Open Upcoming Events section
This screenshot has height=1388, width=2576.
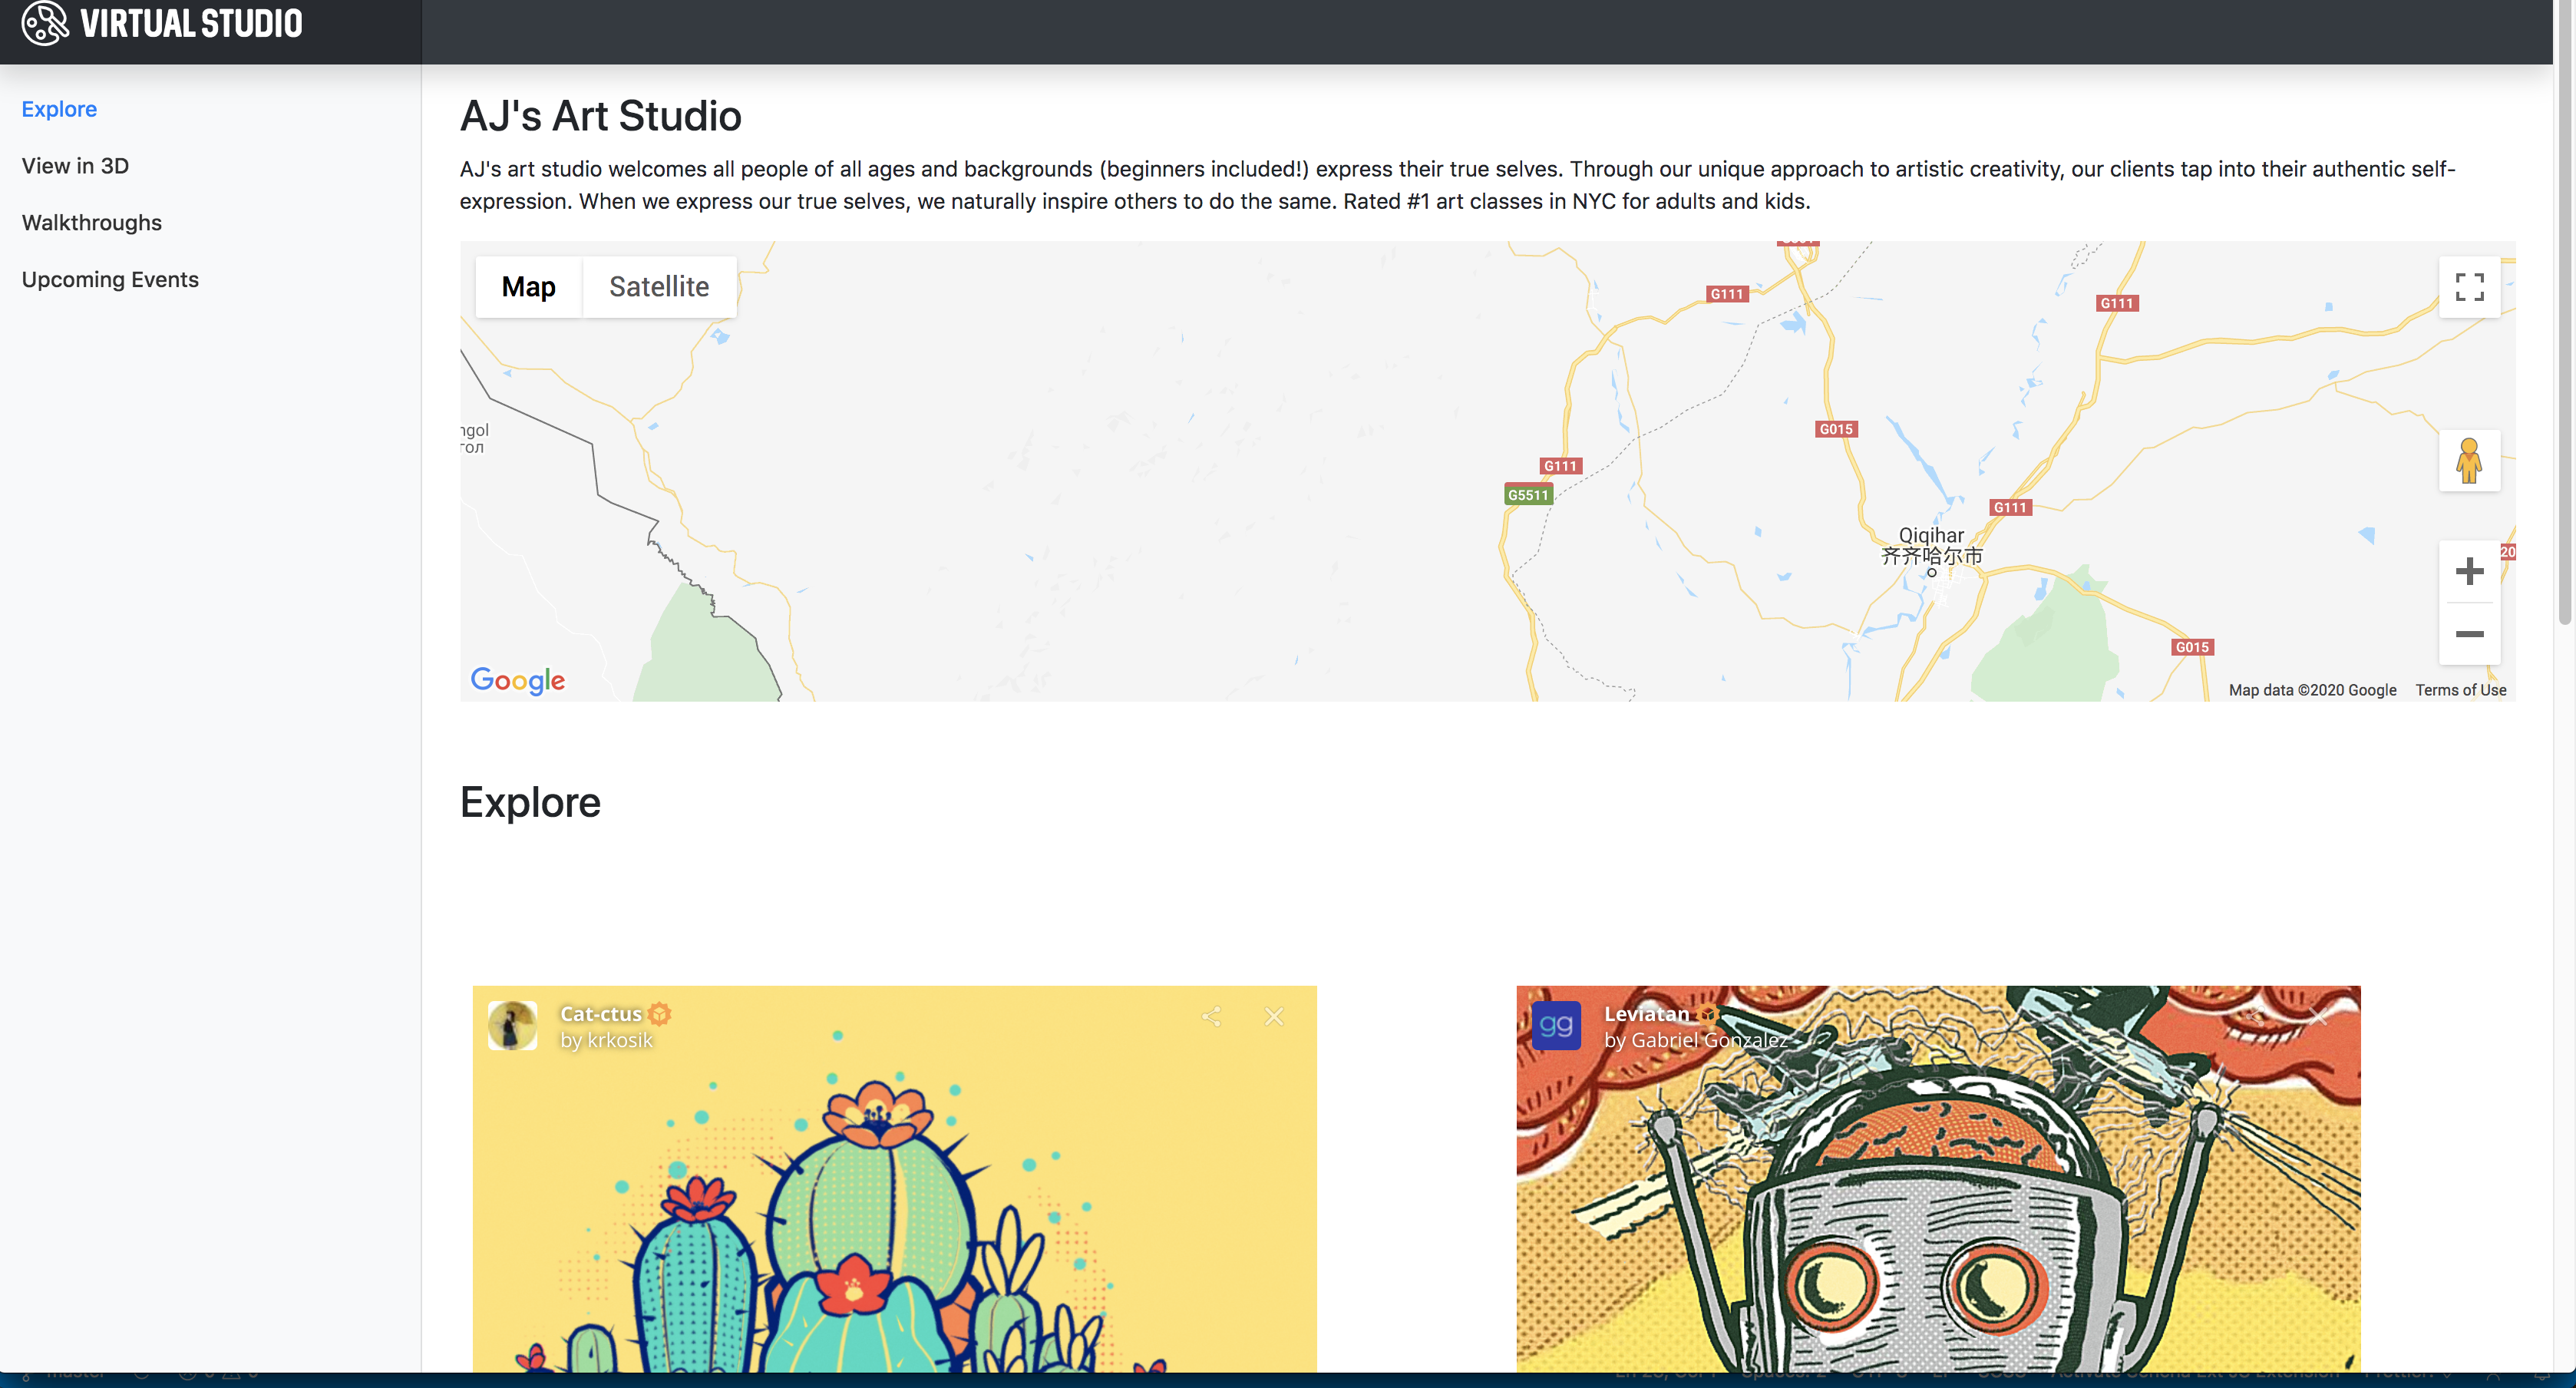tap(110, 280)
